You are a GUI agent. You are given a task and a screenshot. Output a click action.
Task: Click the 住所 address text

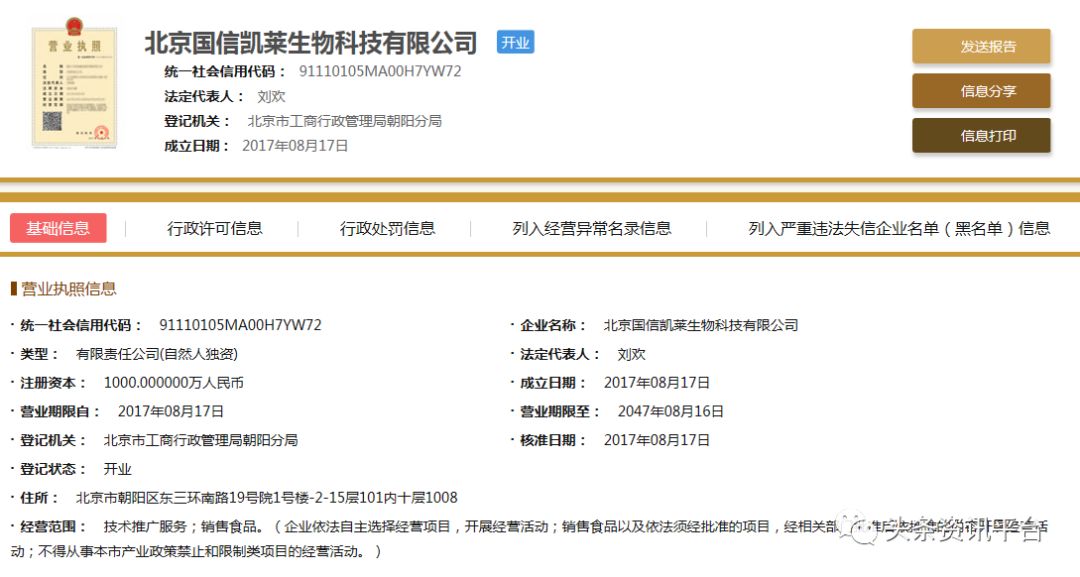pyautogui.click(x=266, y=497)
